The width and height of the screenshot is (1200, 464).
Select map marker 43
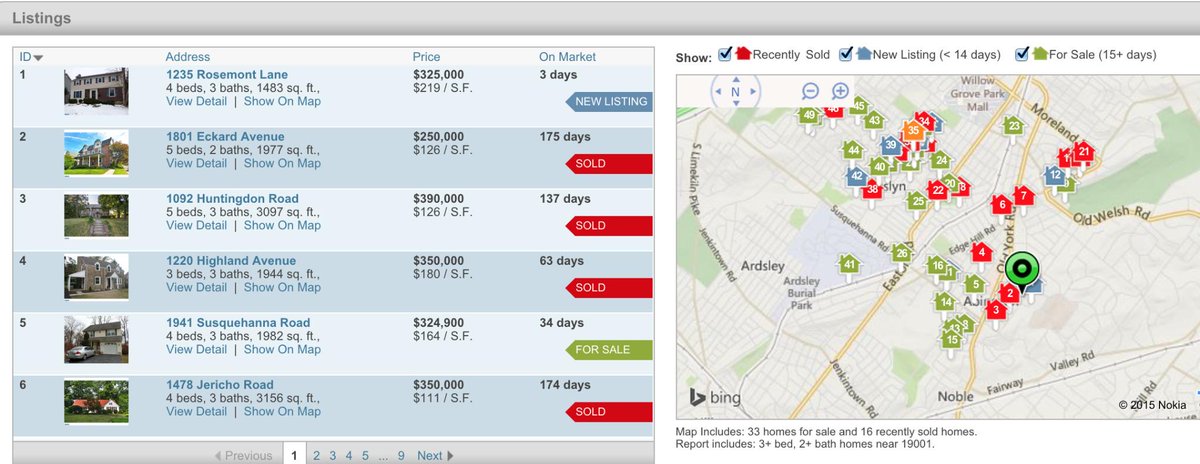click(875, 121)
